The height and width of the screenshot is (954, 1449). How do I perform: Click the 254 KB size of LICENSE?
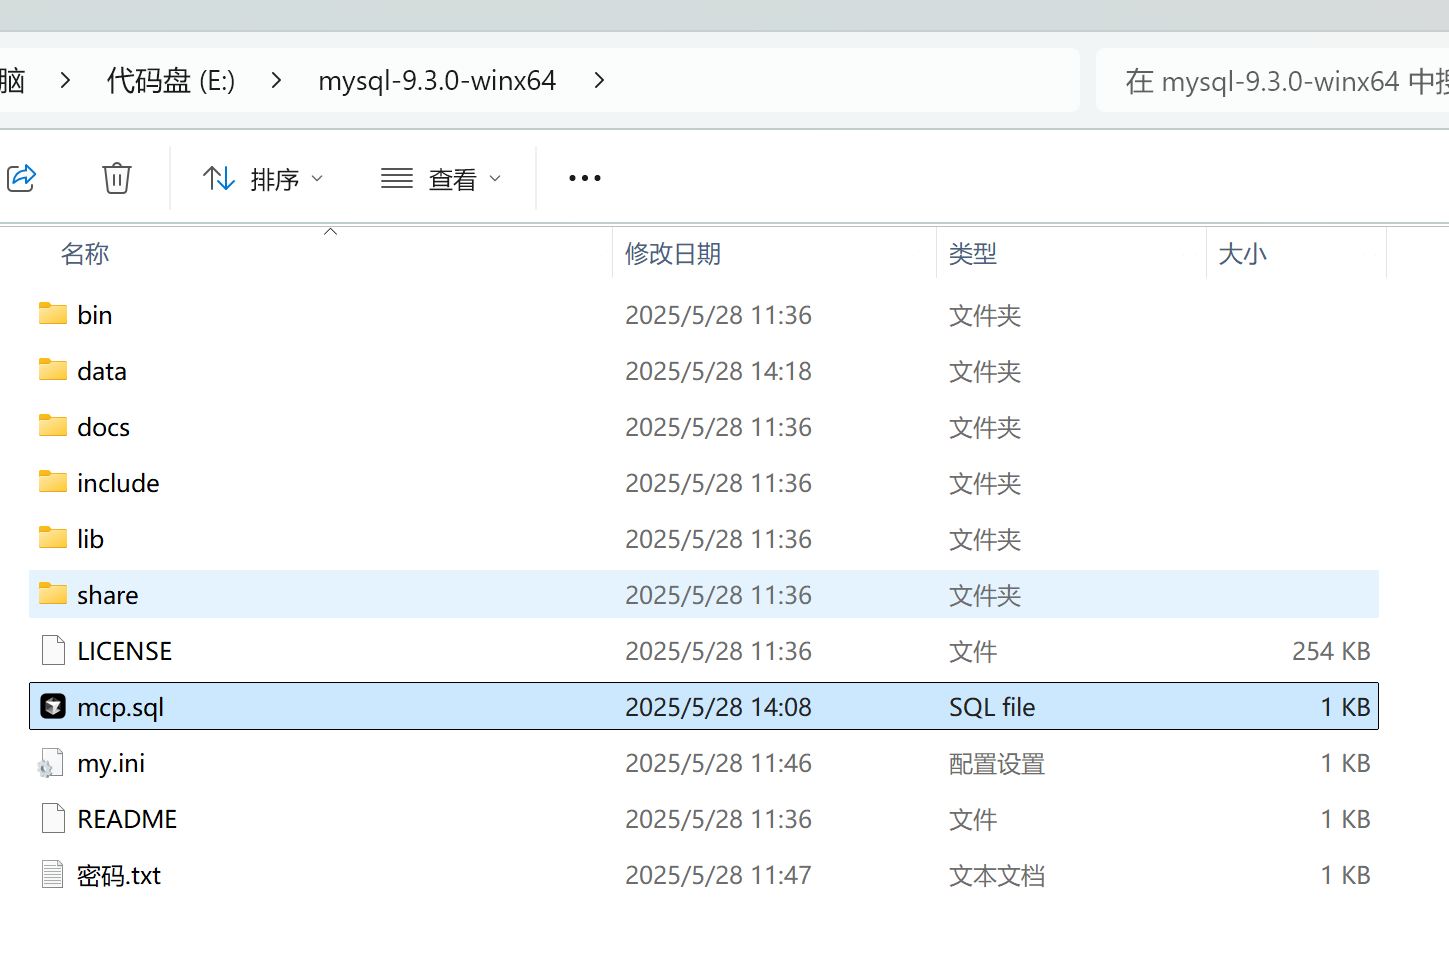(1331, 651)
